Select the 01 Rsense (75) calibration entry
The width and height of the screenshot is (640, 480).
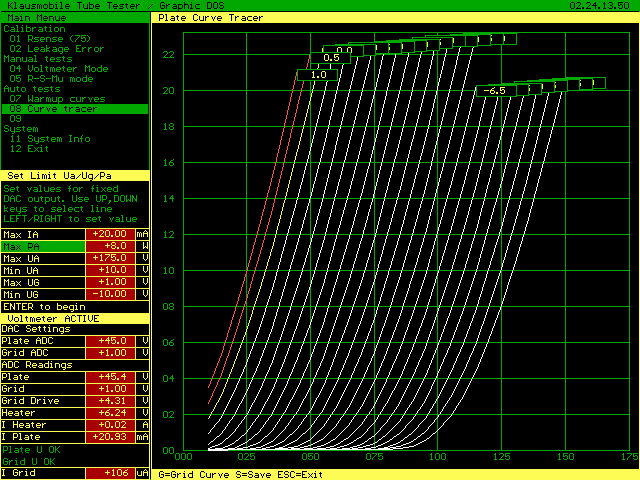pyautogui.click(x=50, y=39)
